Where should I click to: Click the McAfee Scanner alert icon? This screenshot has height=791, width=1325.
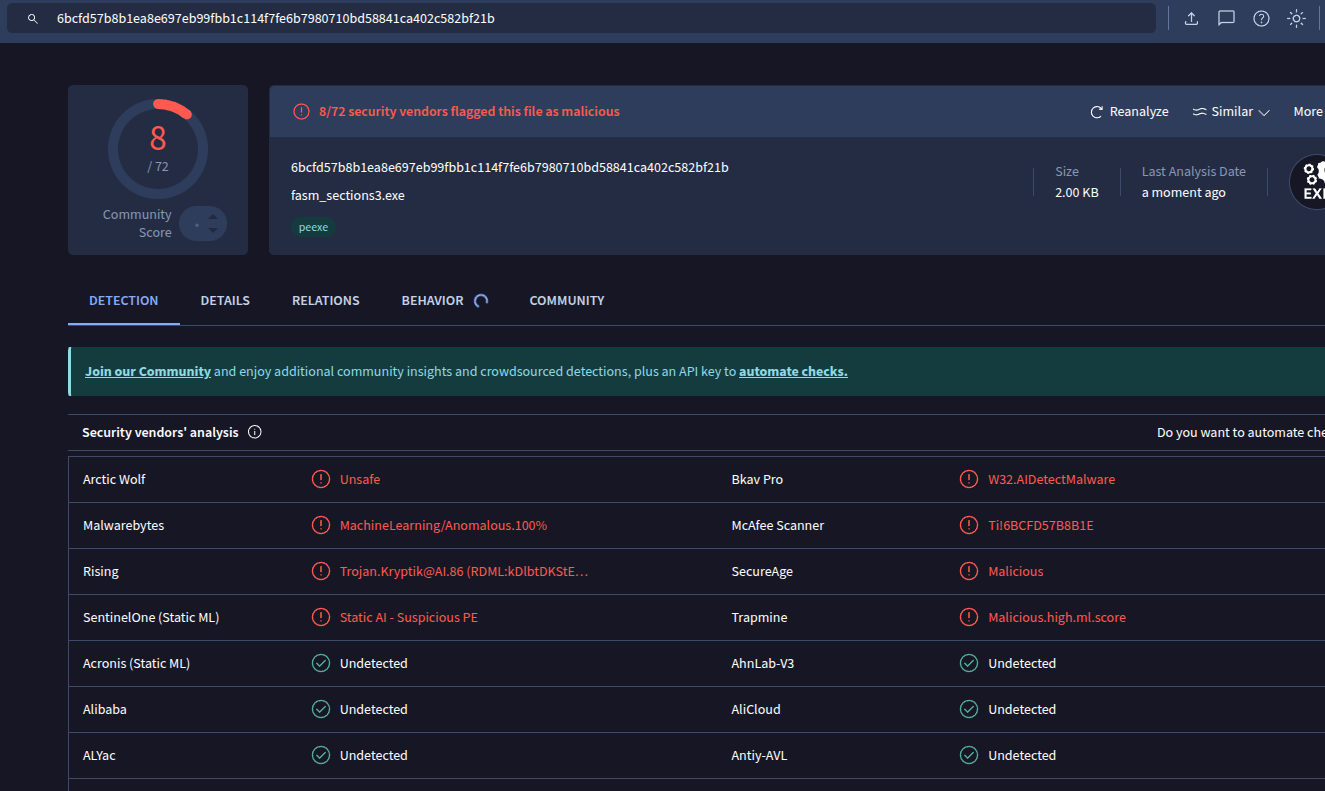tap(968, 525)
